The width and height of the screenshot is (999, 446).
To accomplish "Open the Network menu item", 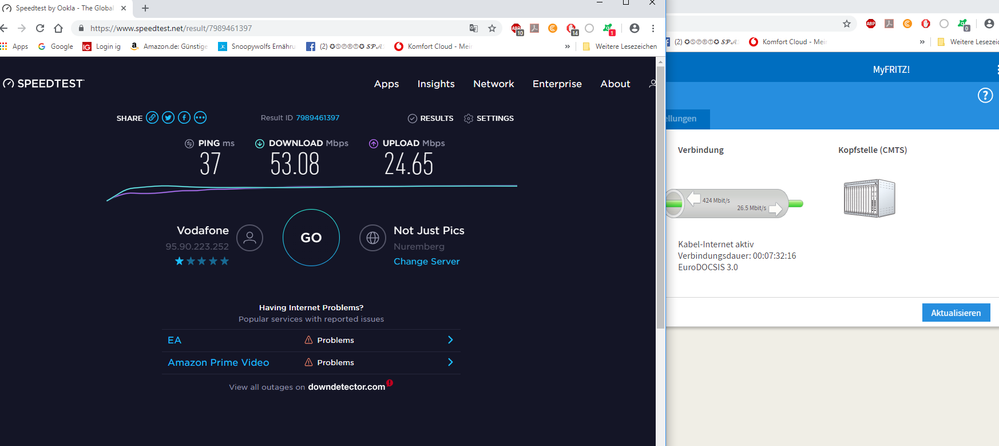I will (493, 83).
